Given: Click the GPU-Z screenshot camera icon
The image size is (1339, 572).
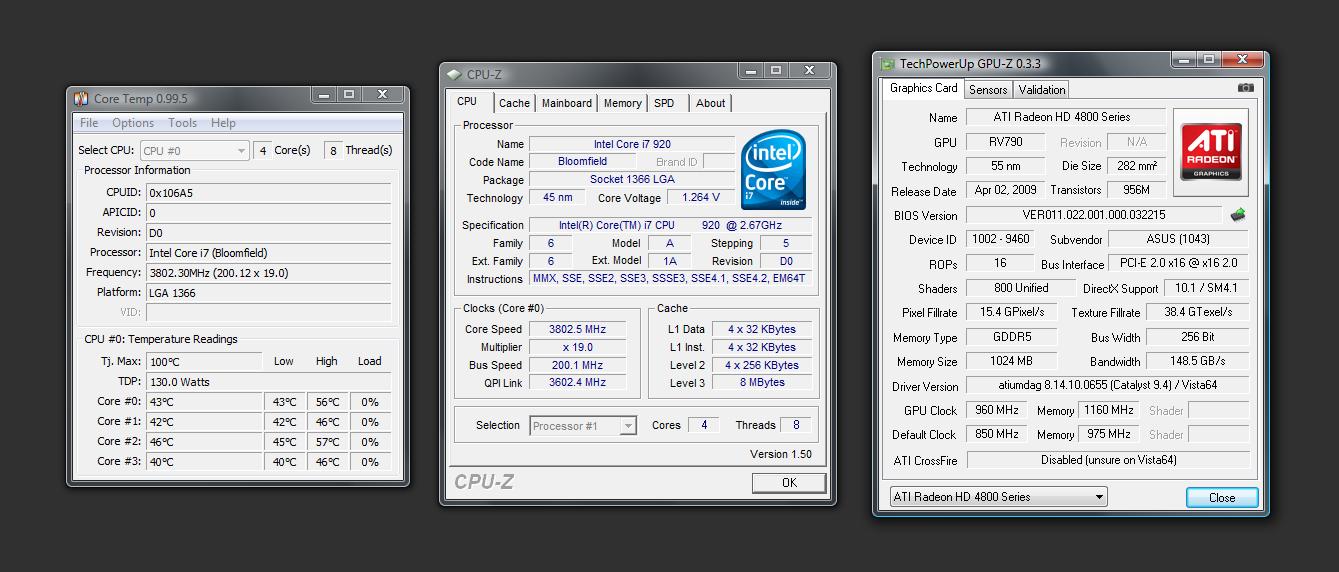Looking at the screenshot, I should pyautogui.click(x=1245, y=88).
